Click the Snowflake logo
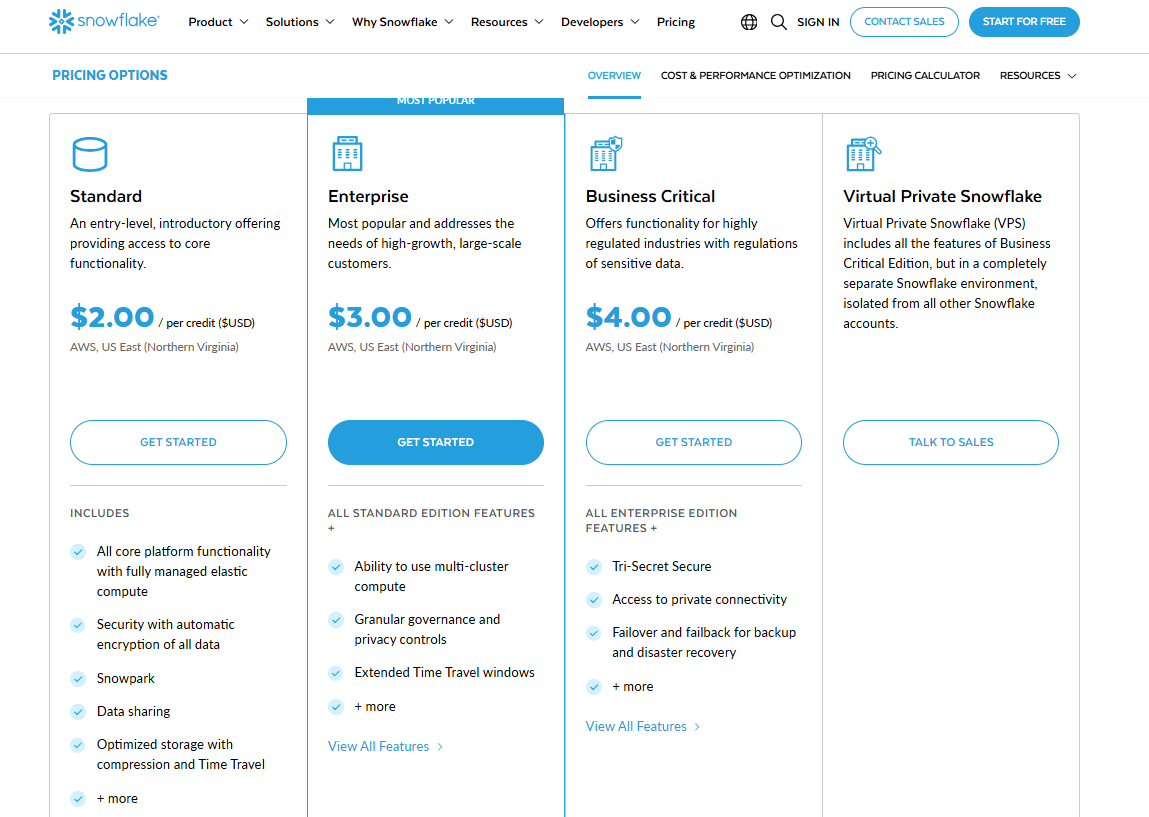1149x817 pixels. tap(103, 21)
